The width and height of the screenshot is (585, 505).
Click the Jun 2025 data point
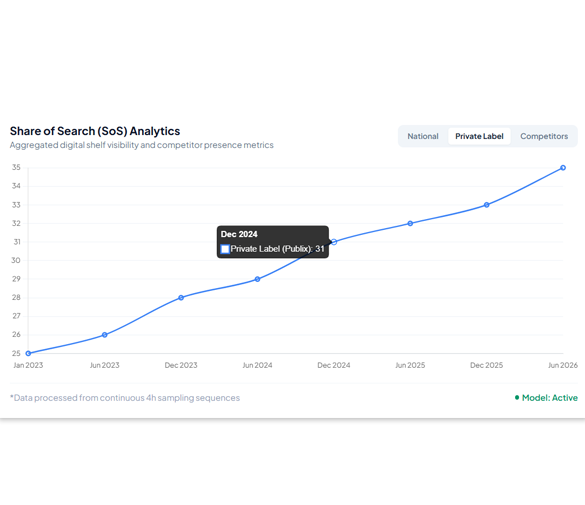click(x=410, y=223)
